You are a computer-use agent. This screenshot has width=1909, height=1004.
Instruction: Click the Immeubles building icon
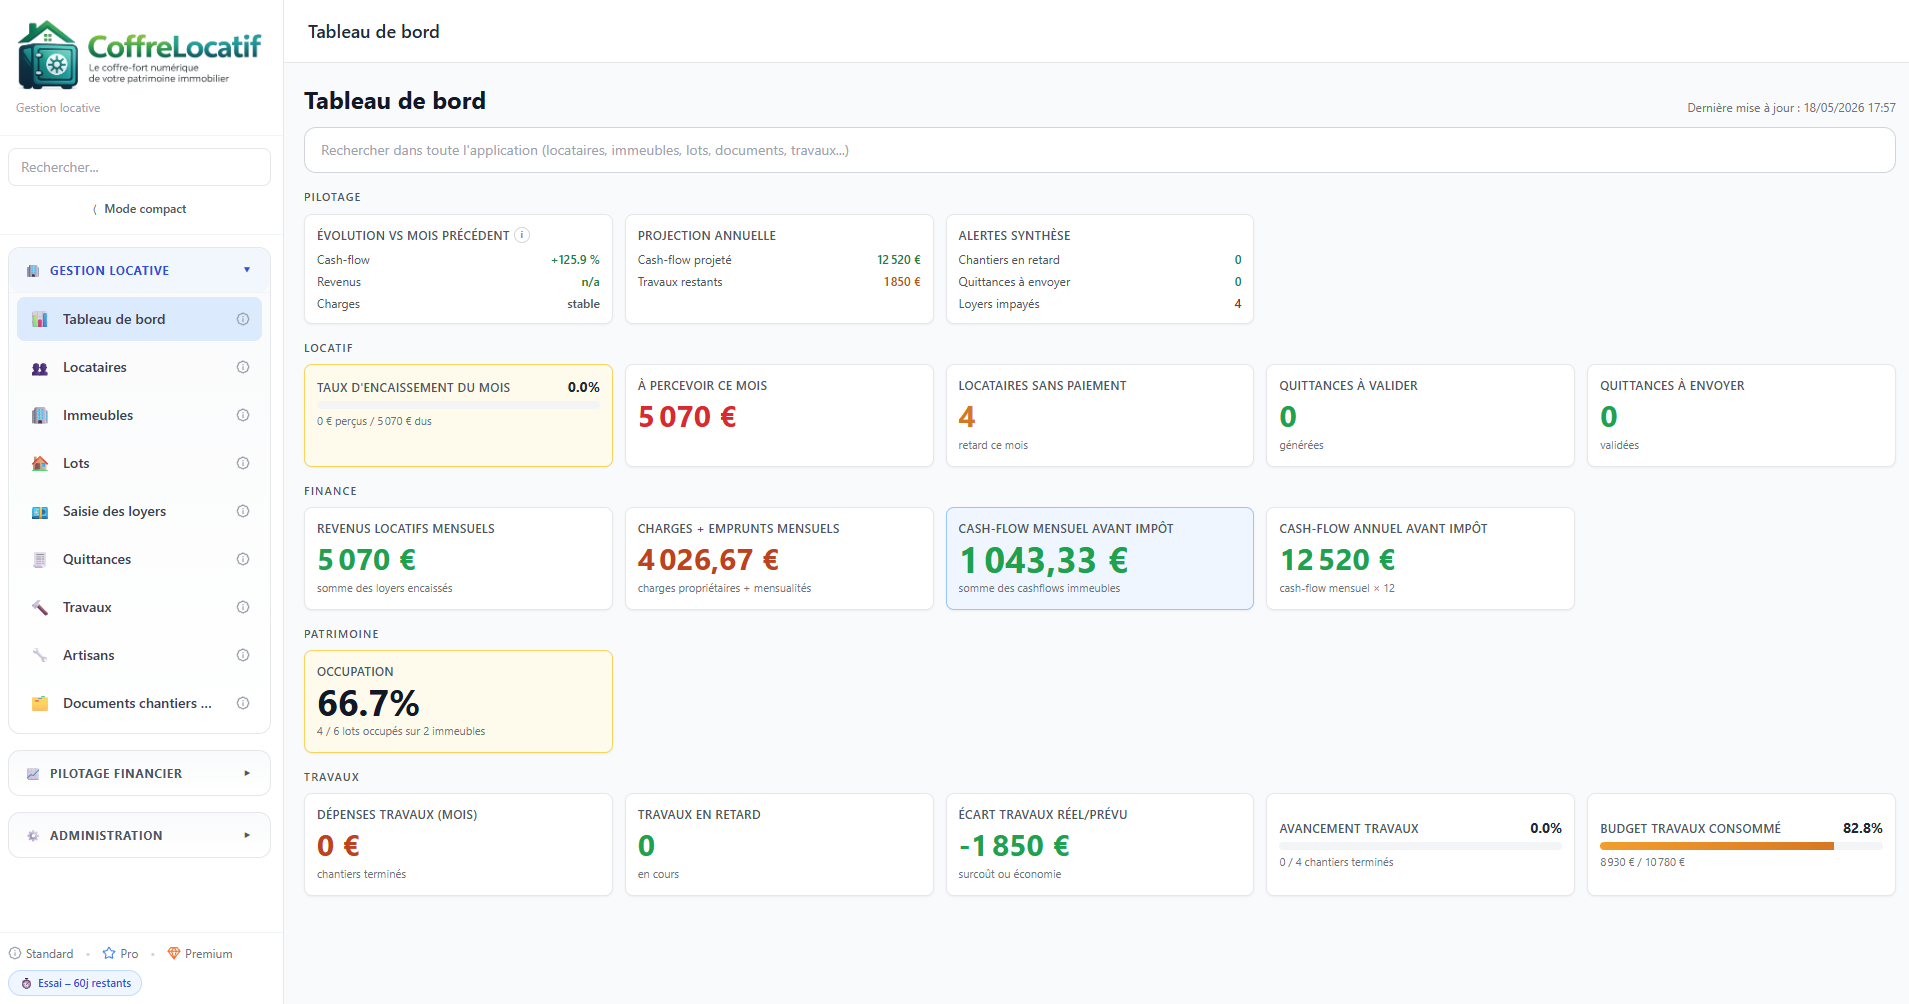pyautogui.click(x=40, y=415)
